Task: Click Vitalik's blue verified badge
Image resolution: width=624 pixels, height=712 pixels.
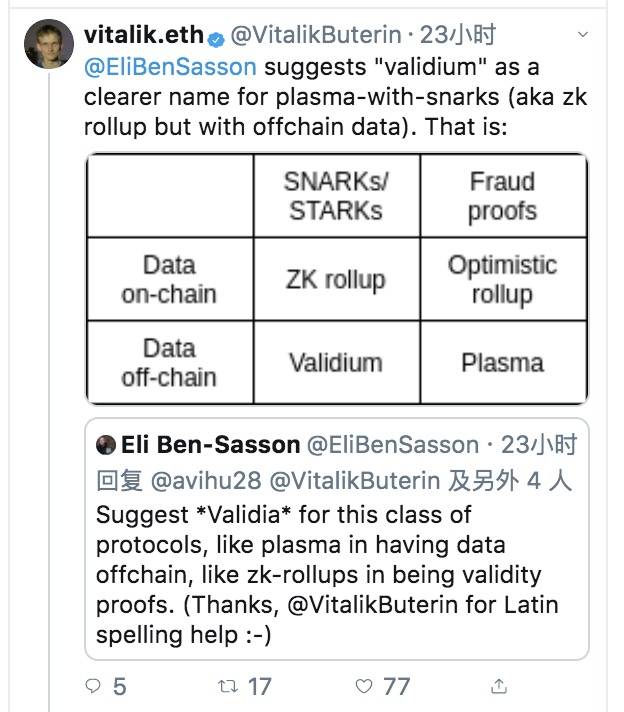Action: pyautogui.click(x=216, y=40)
